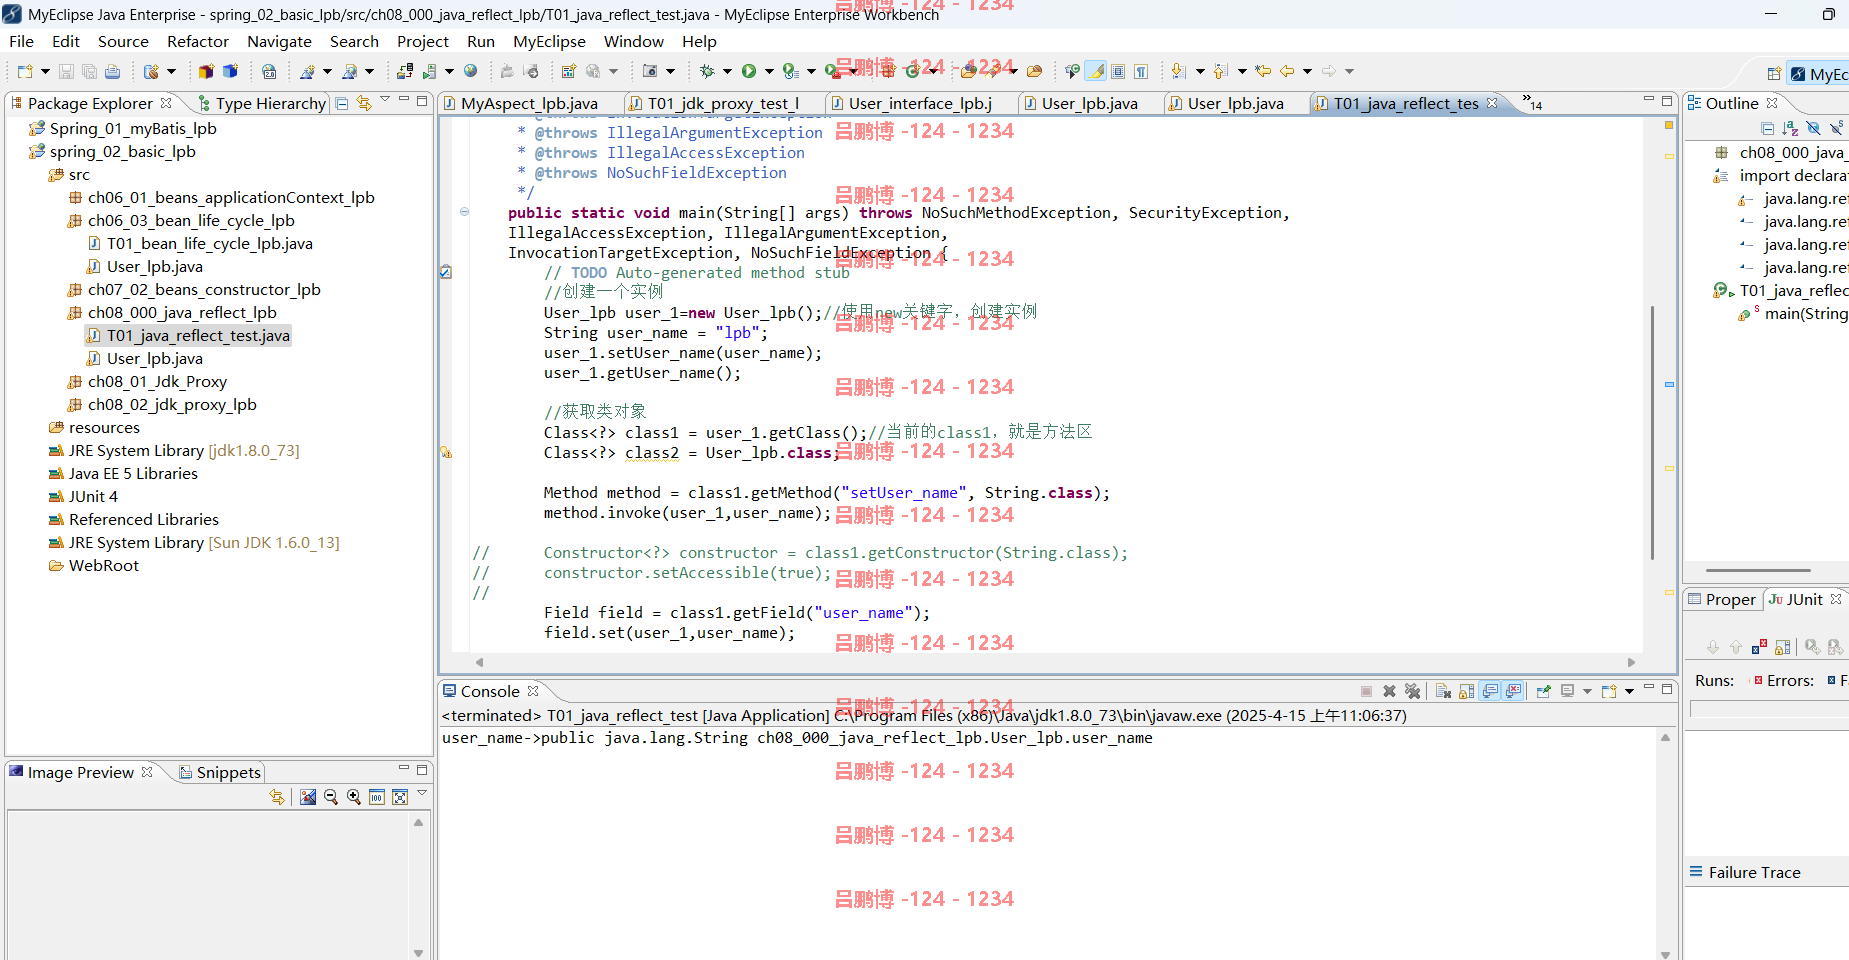Screen dimensions: 1849x960
Task: Click the Print toolbar icon
Action: (x=112, y=71)
